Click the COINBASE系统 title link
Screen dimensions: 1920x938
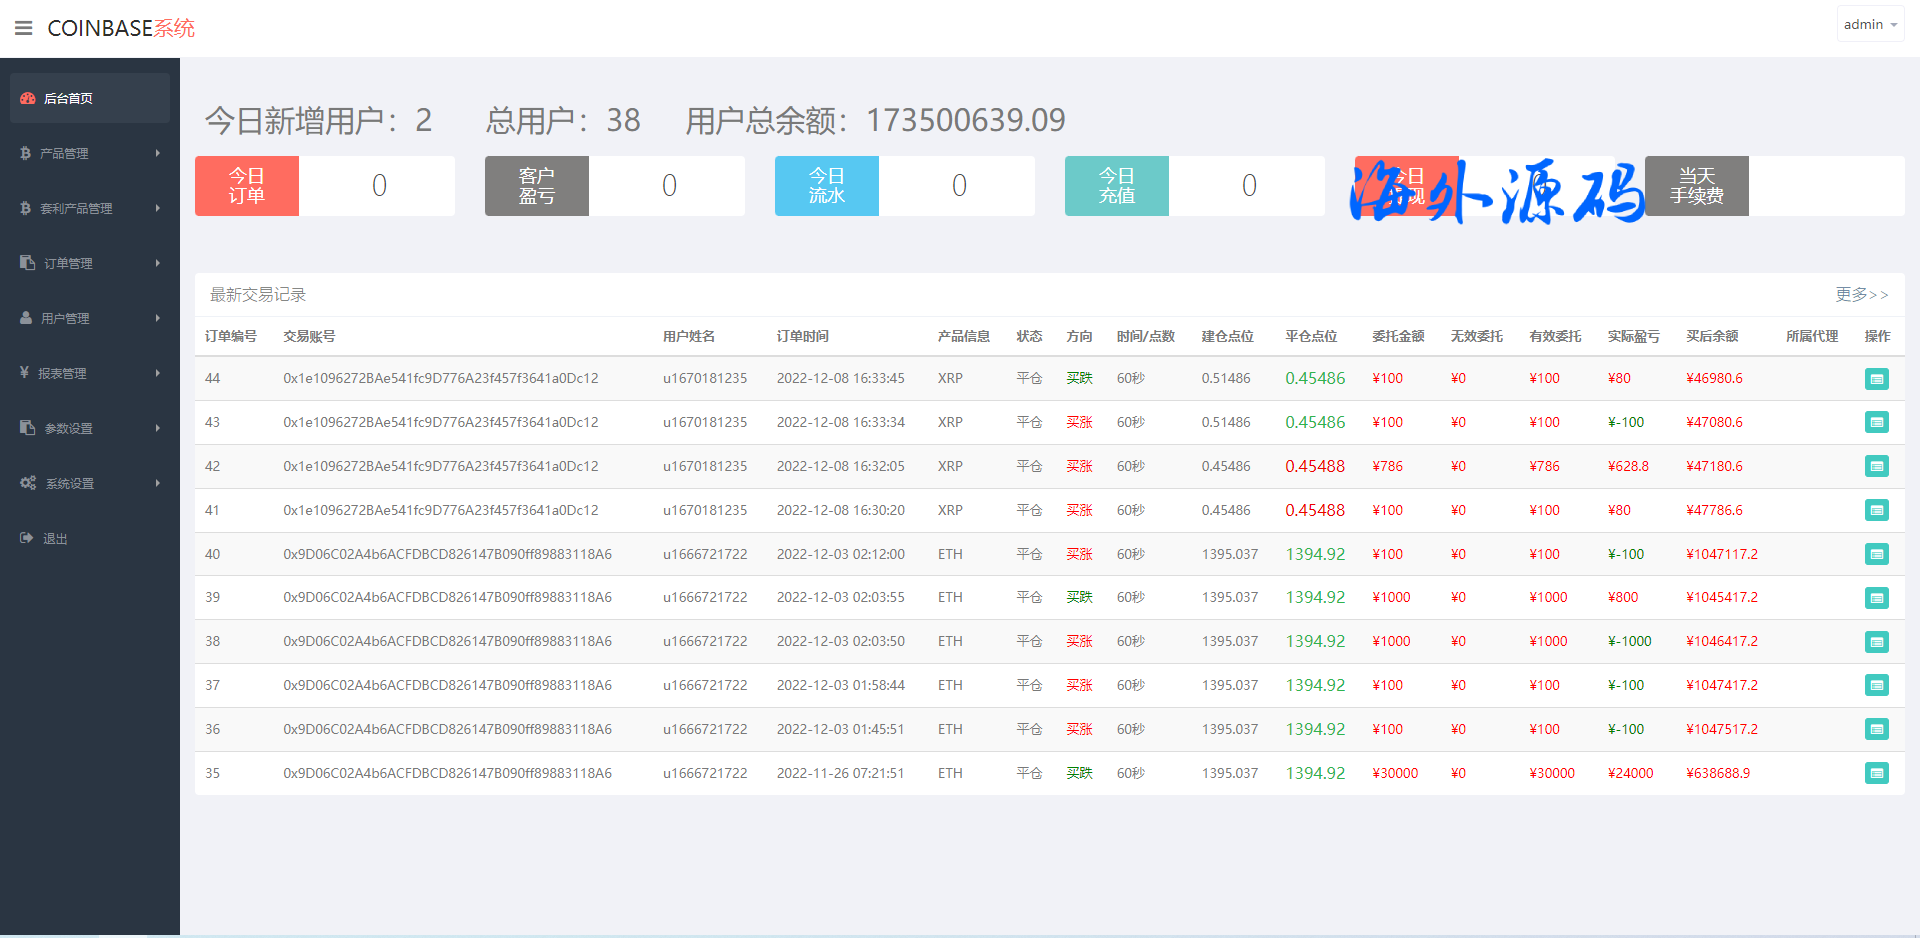[121, 28]
